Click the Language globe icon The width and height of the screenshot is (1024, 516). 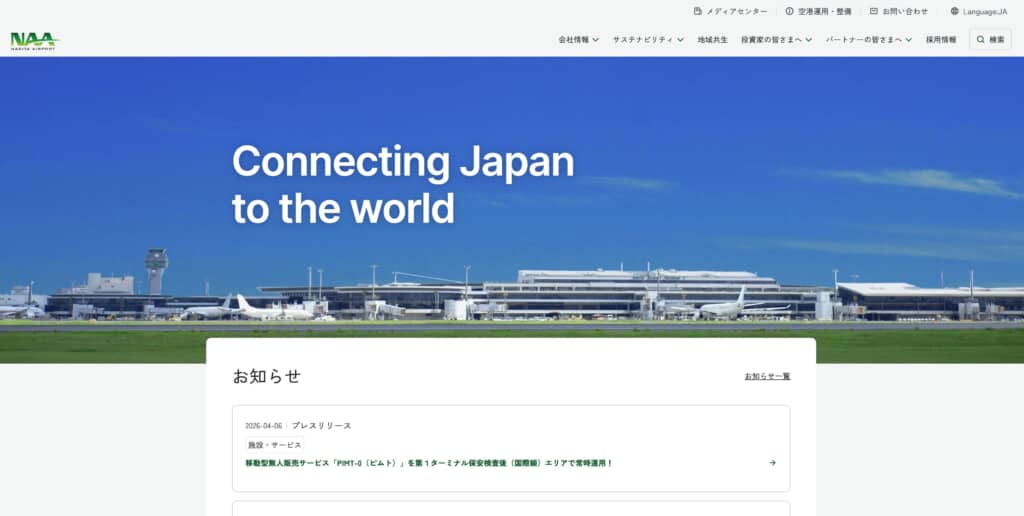pyautogui.click(x=955, y=11)
